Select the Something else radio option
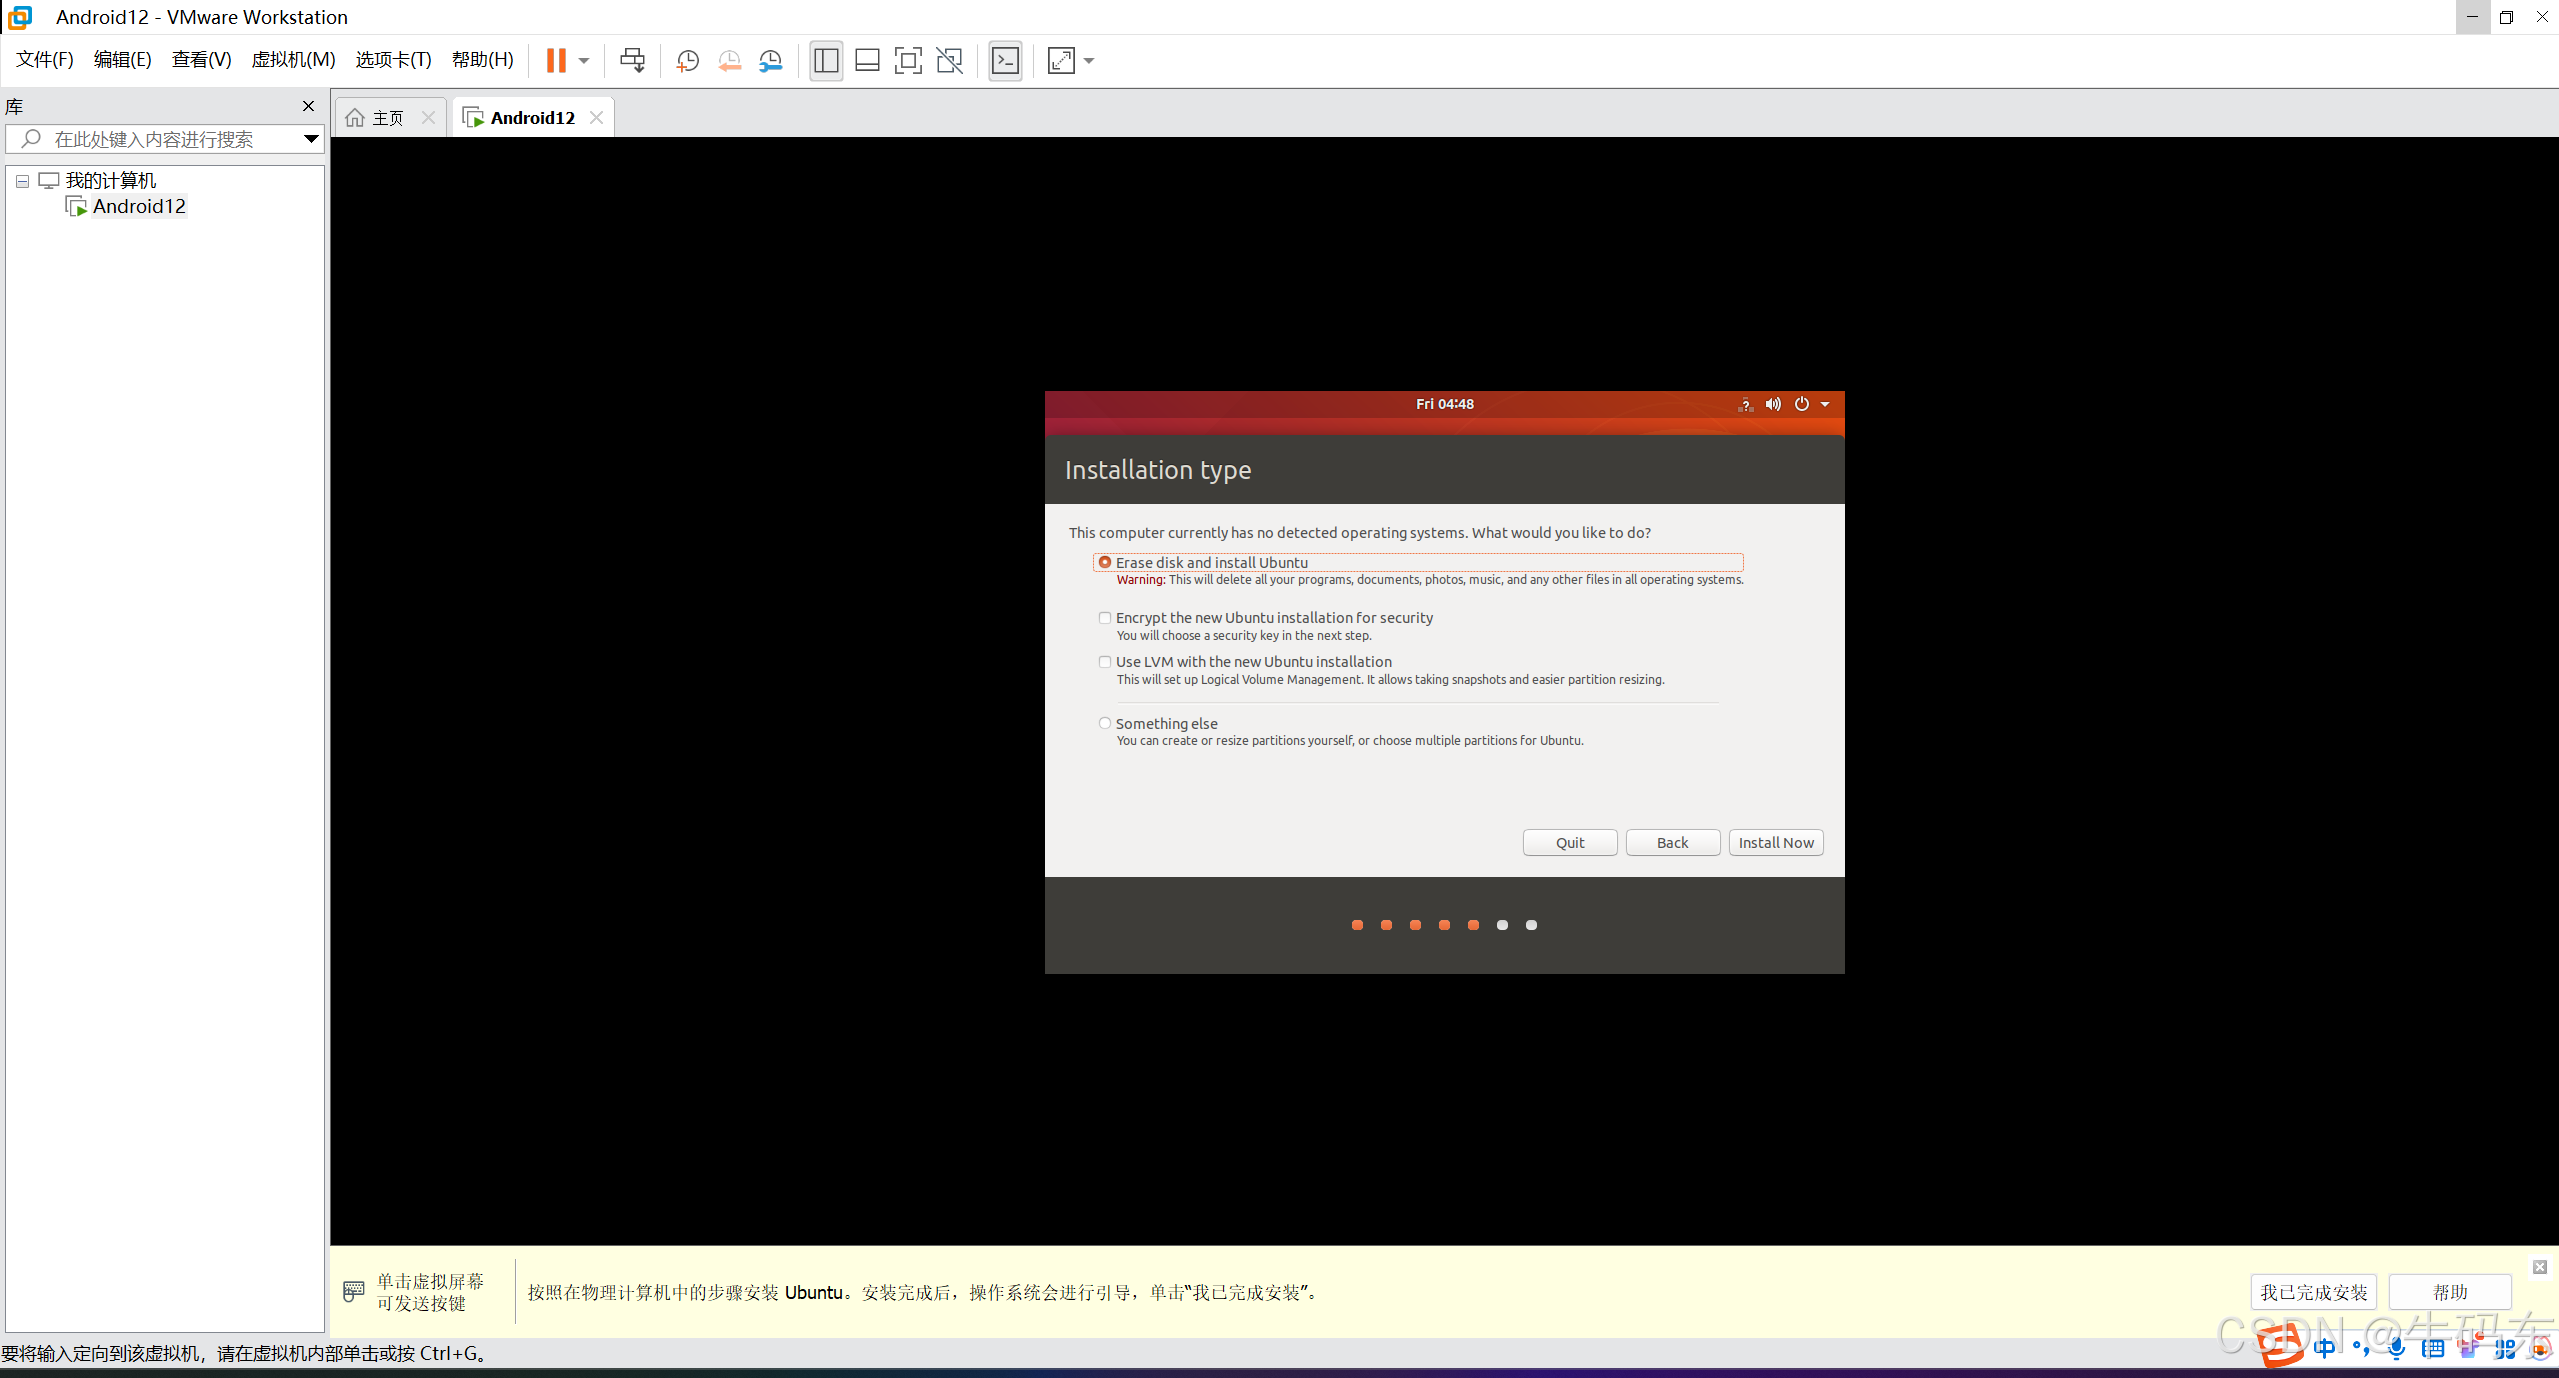Image resolution: width=2559 pixels, height=1378 pixels. [1105, 723]
